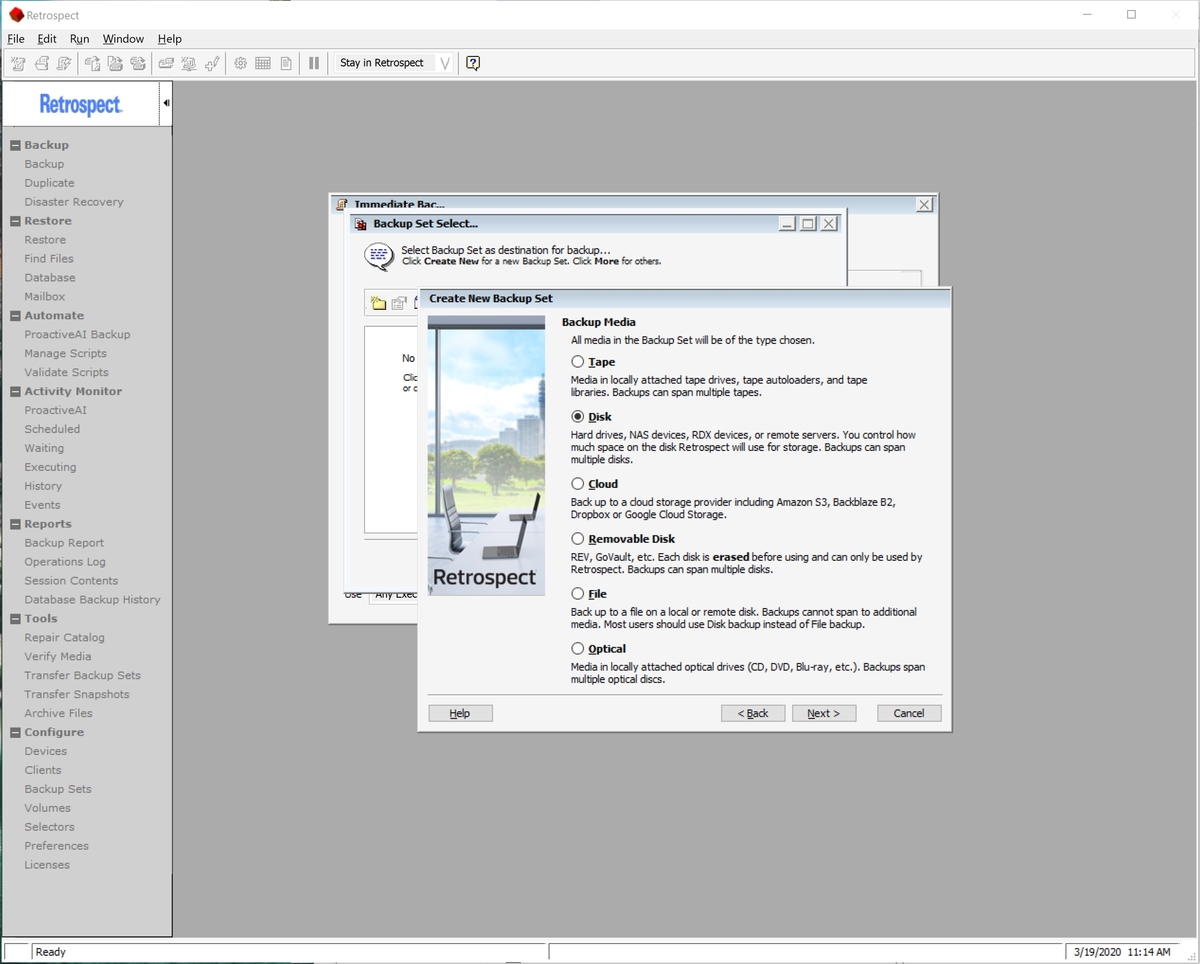Collapse the Tools section
Screen dimensions: 1200x964
pos(15,619)
